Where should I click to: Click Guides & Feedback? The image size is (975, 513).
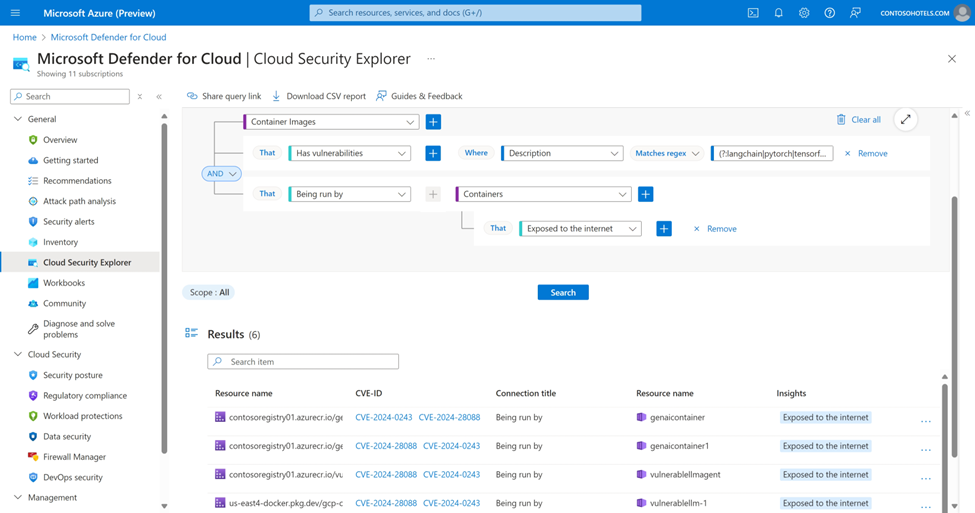(418, 96)
